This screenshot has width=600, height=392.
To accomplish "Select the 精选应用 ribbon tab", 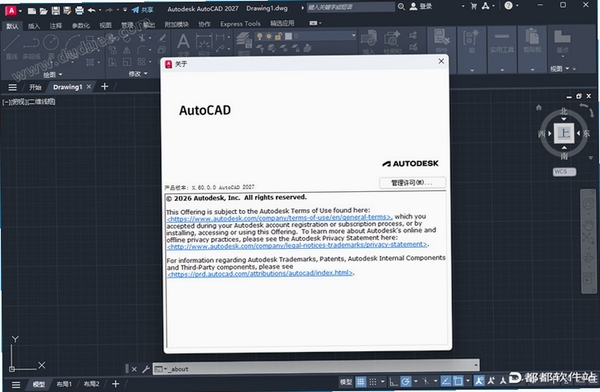I will click(282, 23).
